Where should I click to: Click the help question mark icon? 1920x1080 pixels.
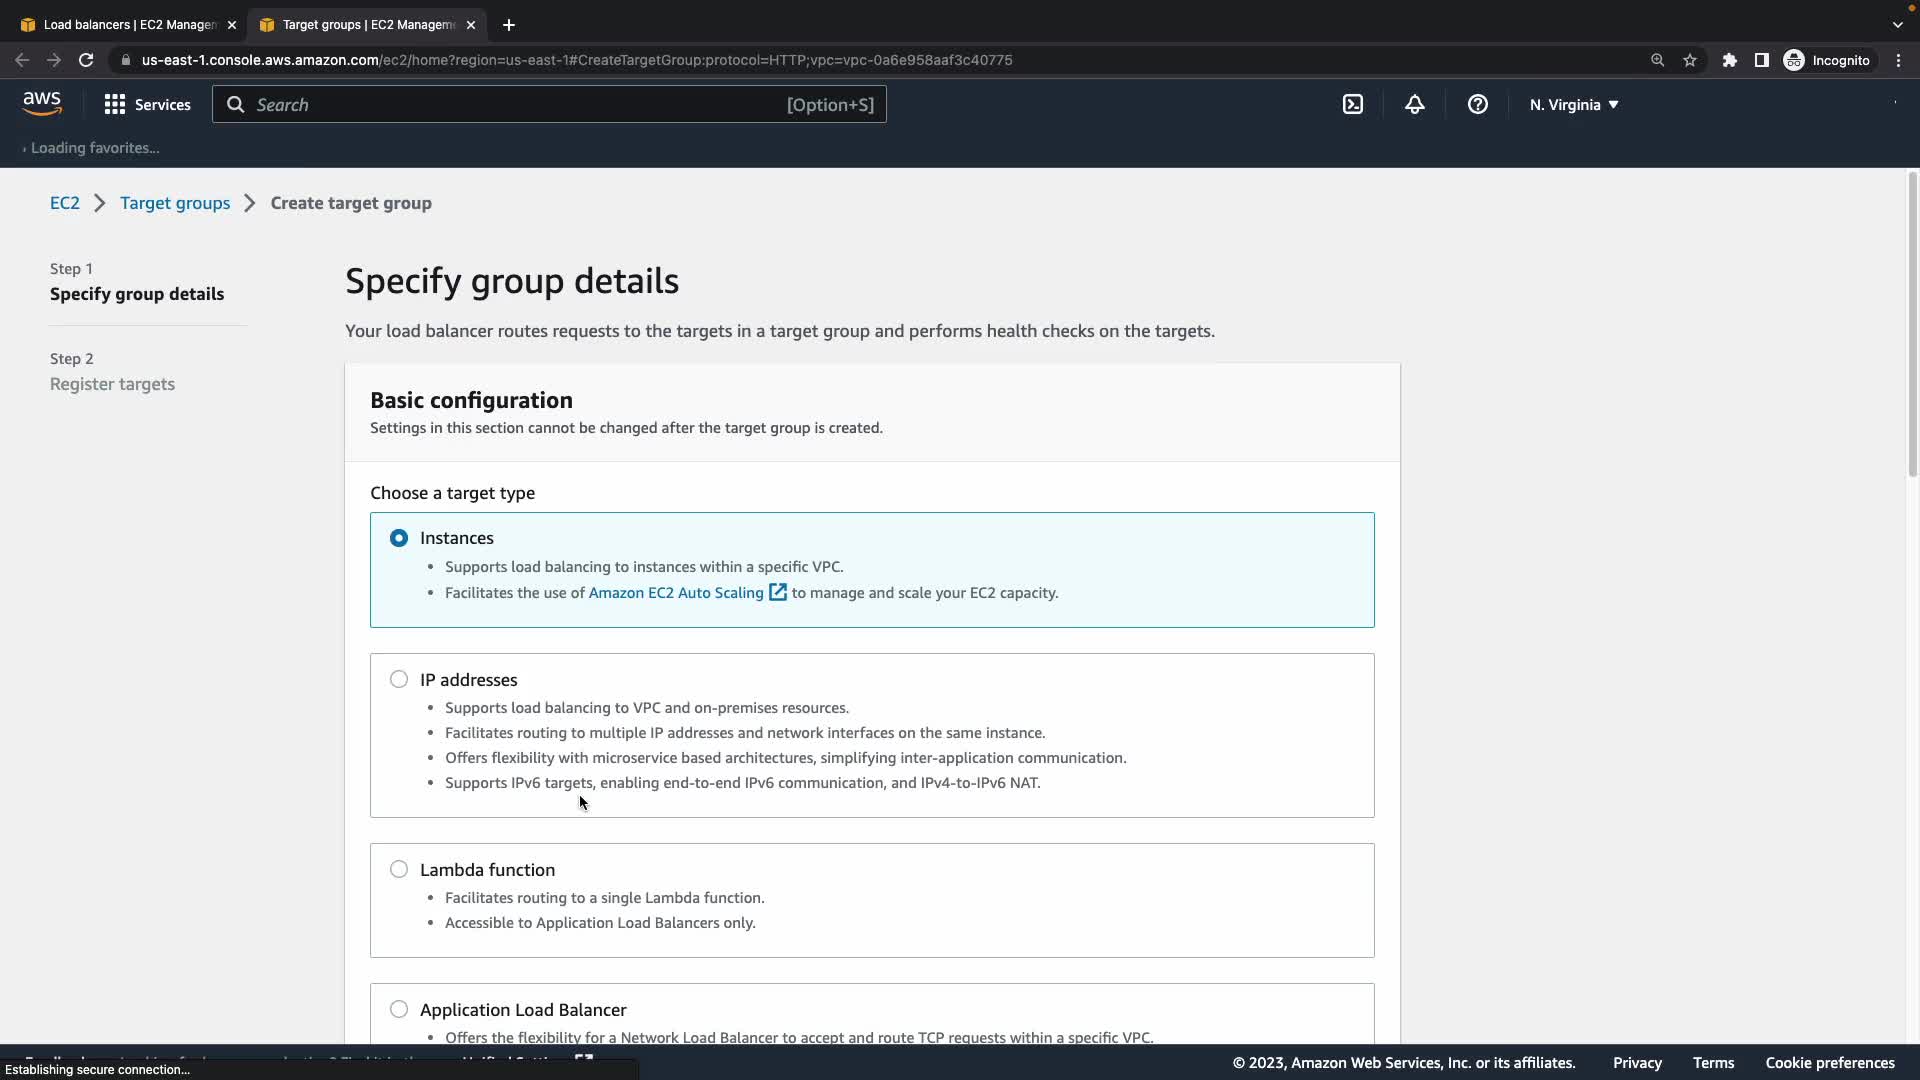click(x=1477, y=104)
